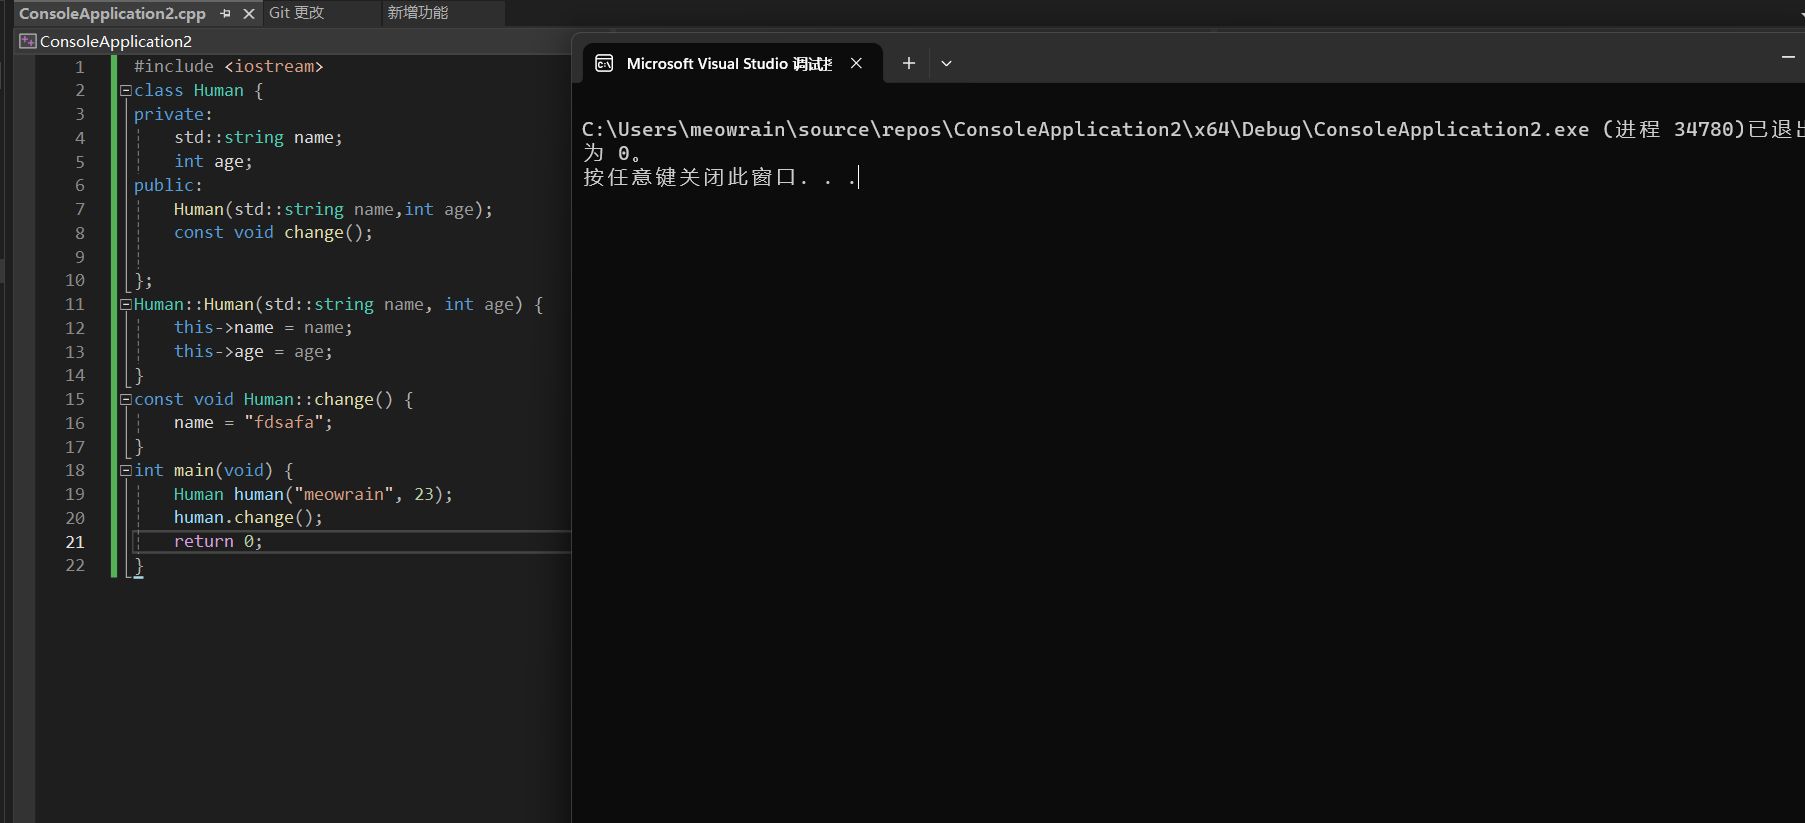Open a new terminal tab with plus
Screen dimensions: 1805x823
point(908,64)
